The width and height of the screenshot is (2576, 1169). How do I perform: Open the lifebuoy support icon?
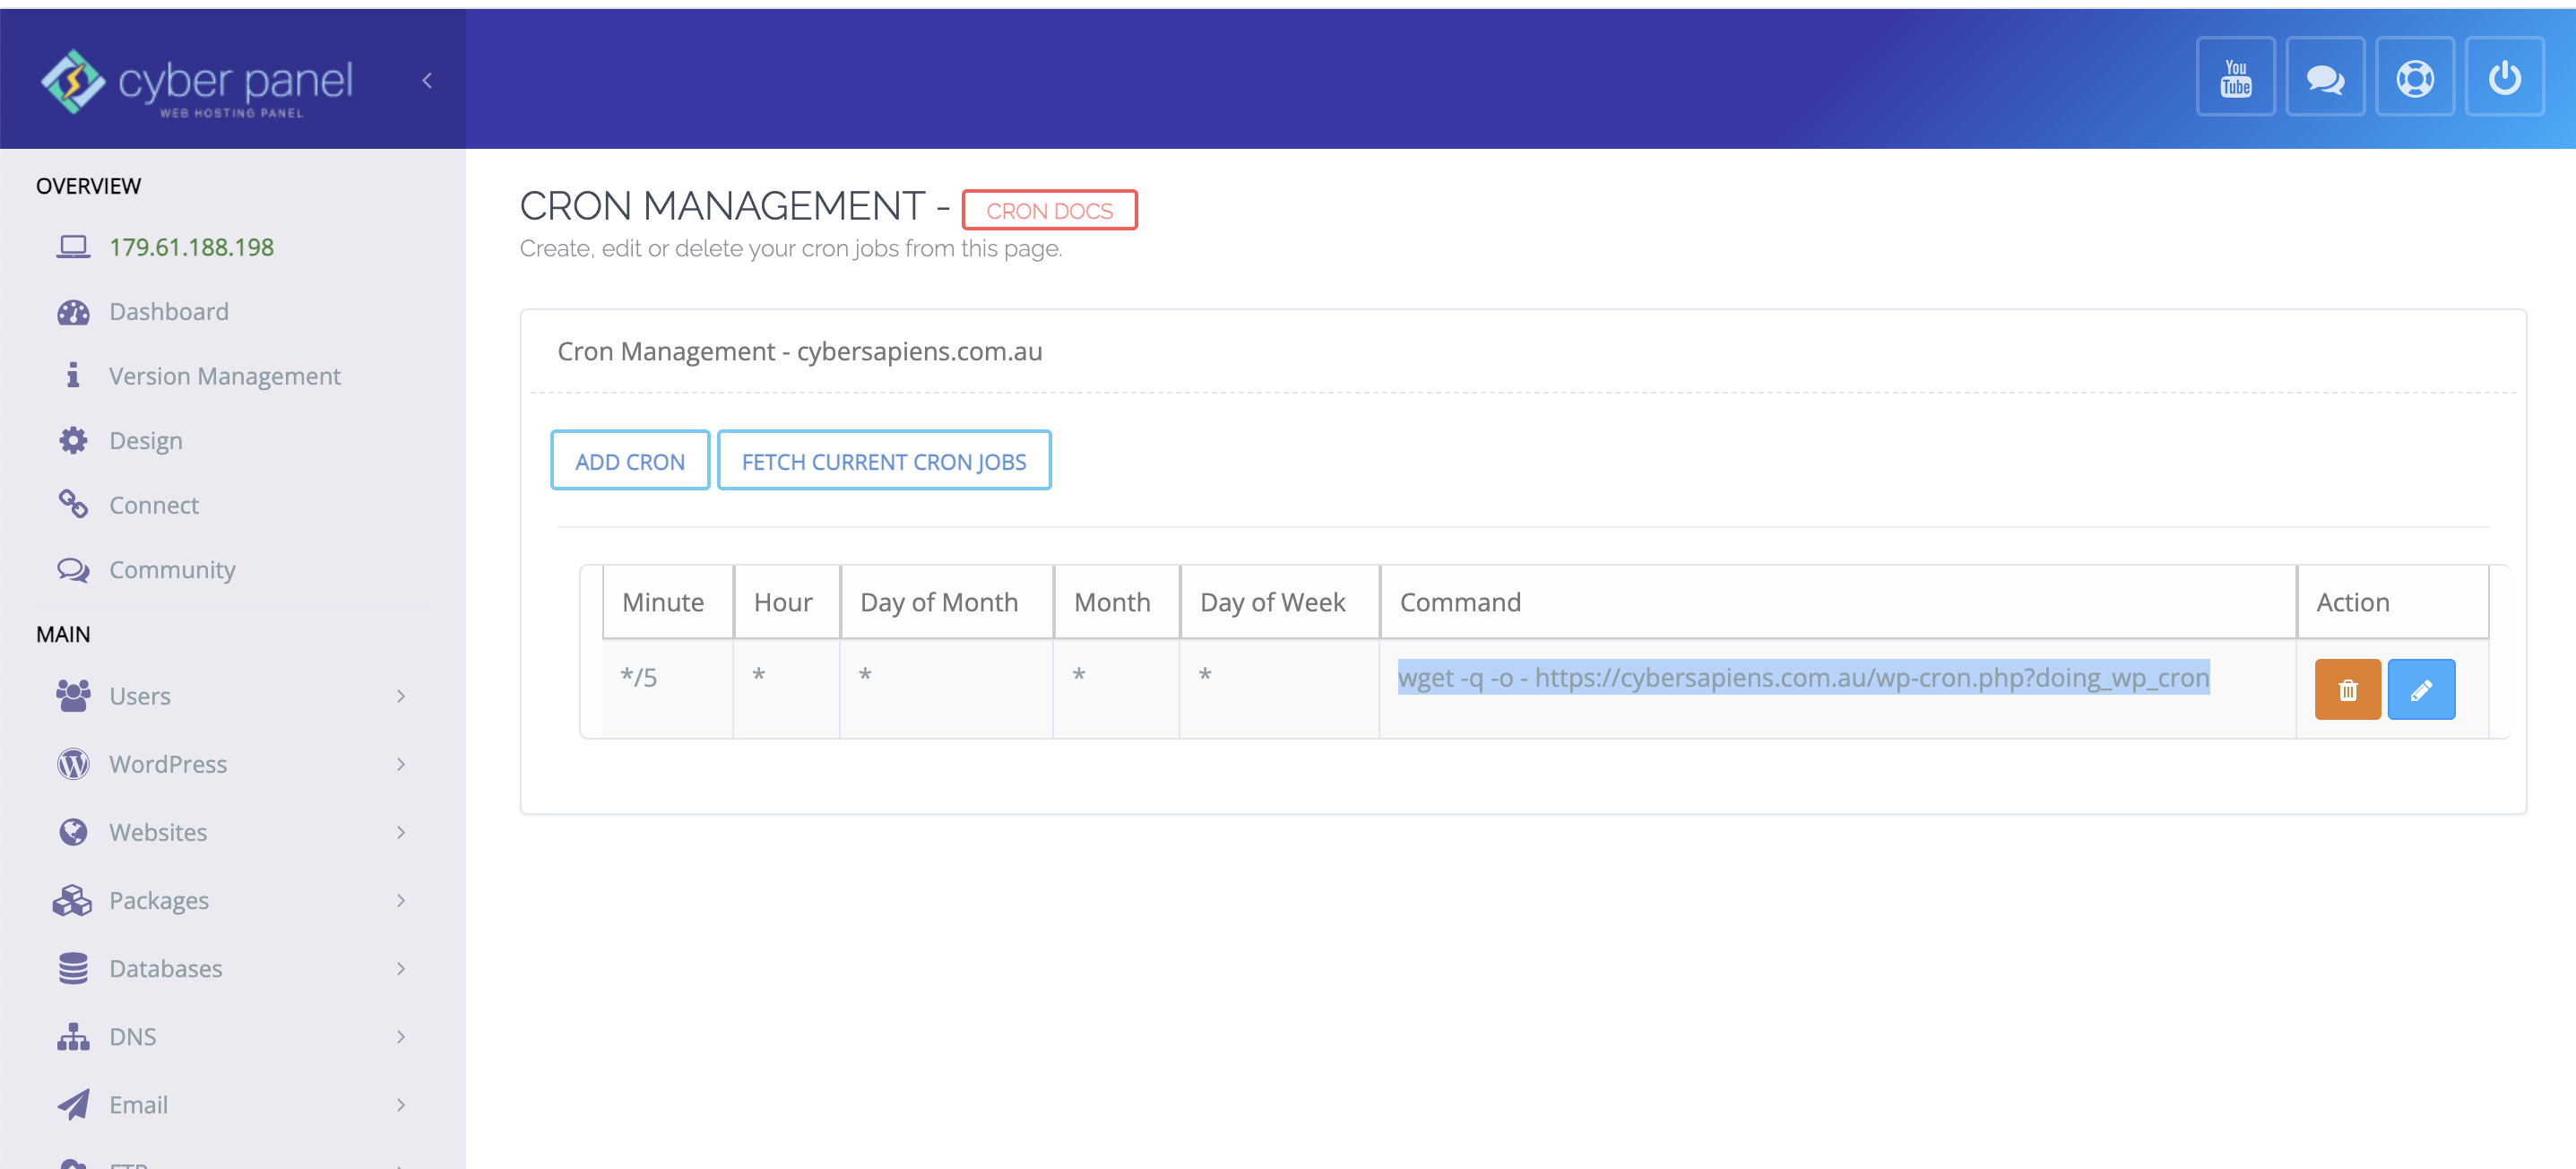tap(2414, 78)
